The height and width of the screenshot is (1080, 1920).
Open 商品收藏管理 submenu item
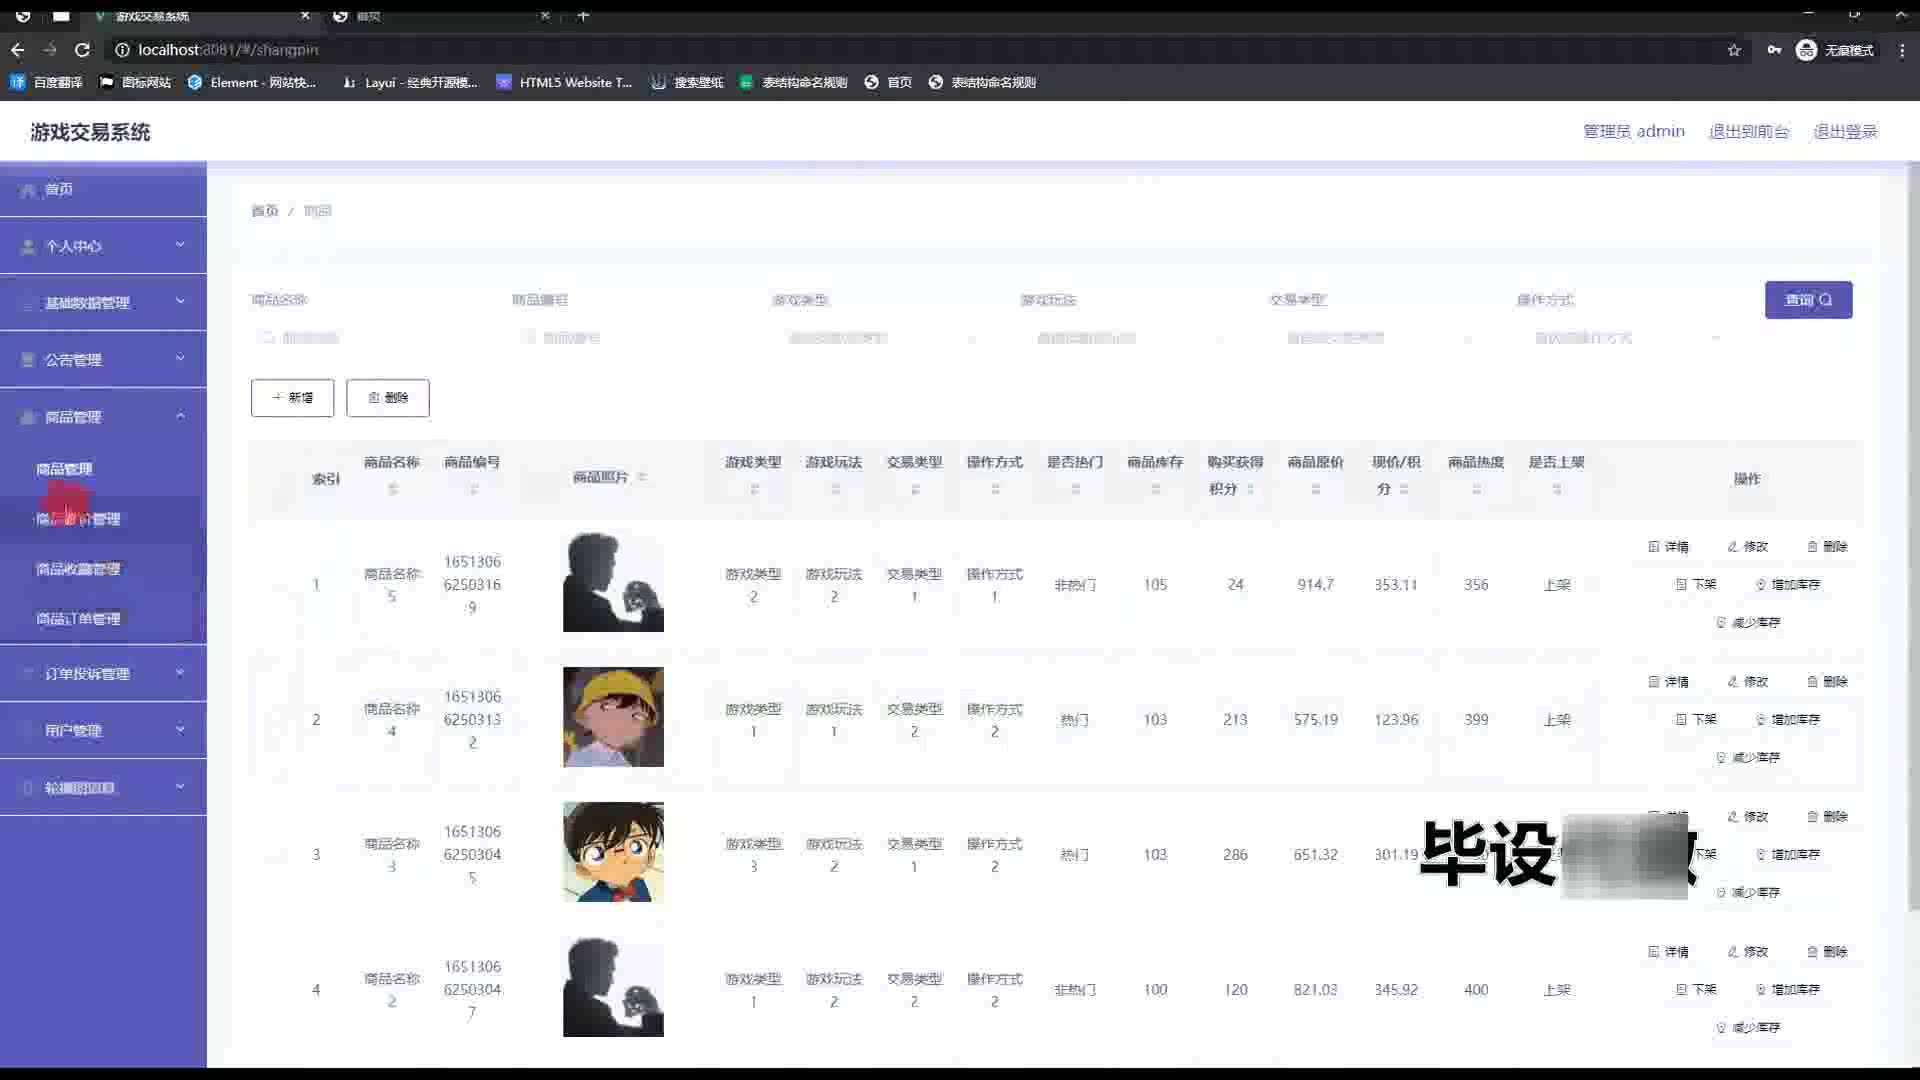[78, 569]
